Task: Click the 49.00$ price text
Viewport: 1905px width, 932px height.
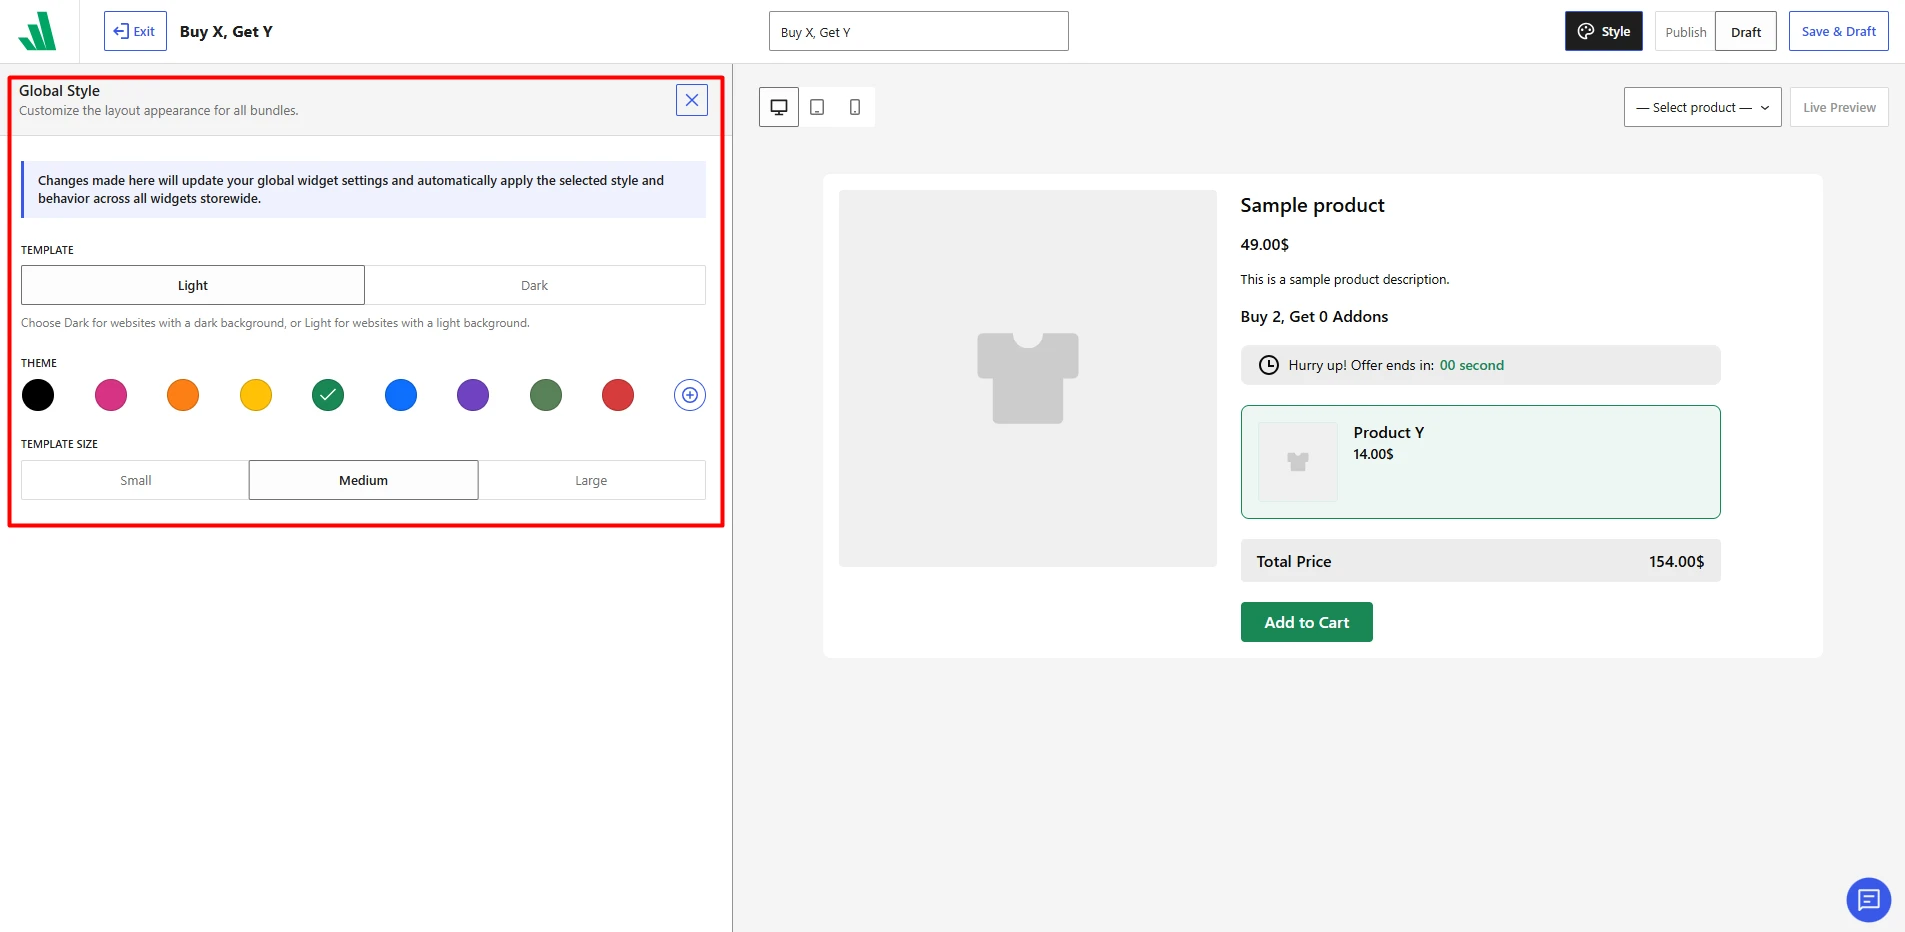Action: click(x=1265, y=244)
